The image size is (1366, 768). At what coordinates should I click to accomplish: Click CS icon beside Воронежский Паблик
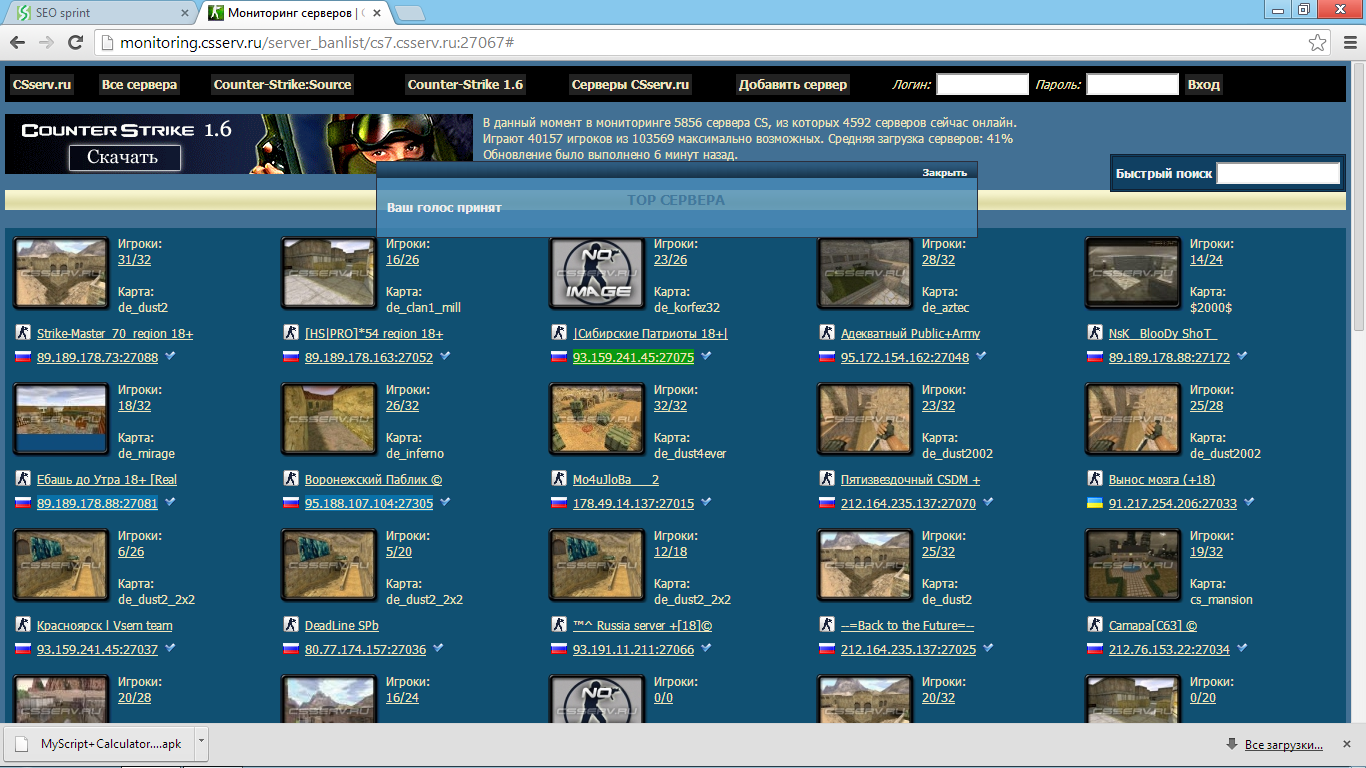(x=291, y=479)
